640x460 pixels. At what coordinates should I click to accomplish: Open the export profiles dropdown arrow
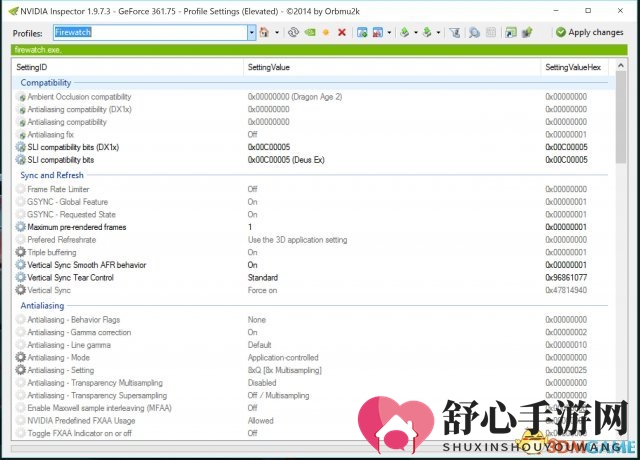point(416,32)
